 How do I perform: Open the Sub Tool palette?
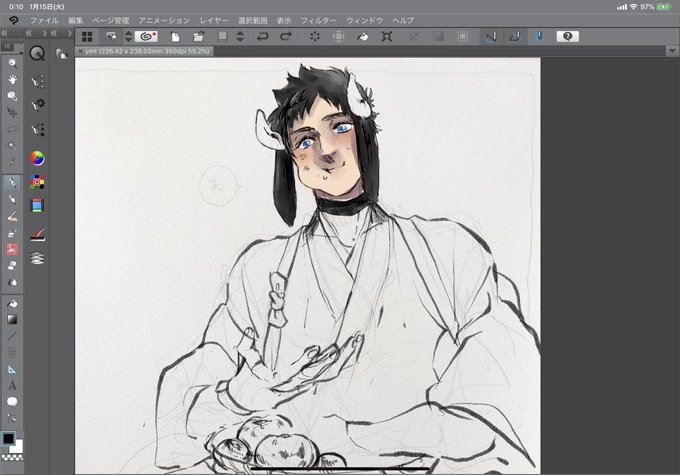[38, 81]
